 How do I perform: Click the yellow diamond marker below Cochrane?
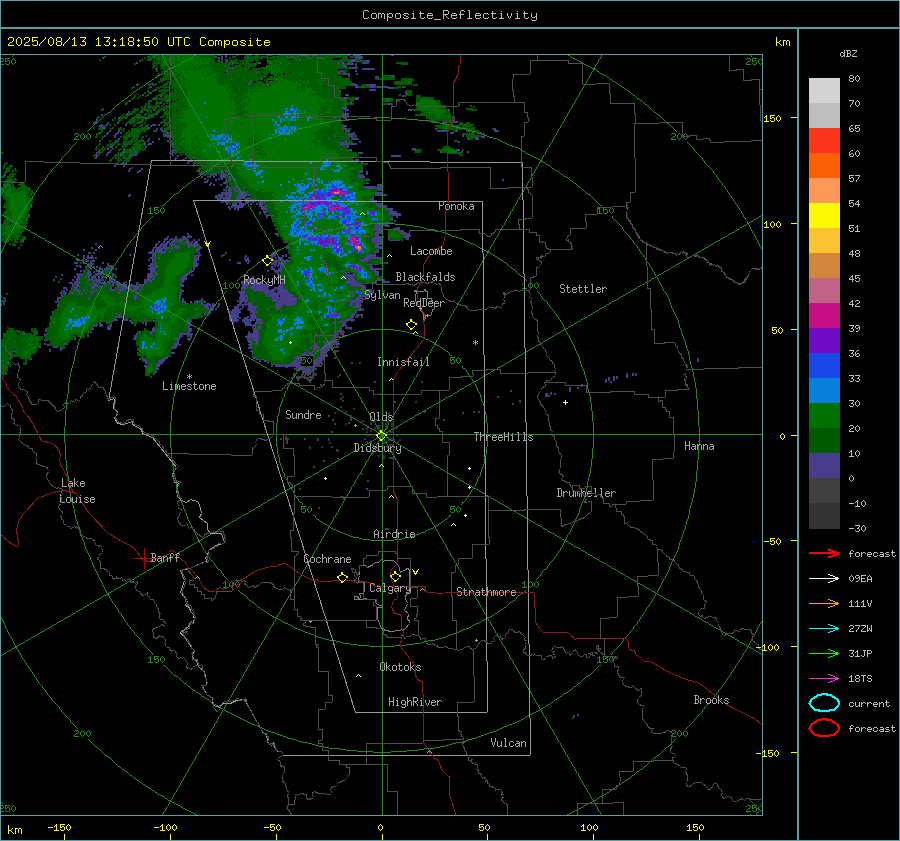(x=343, y=577)
